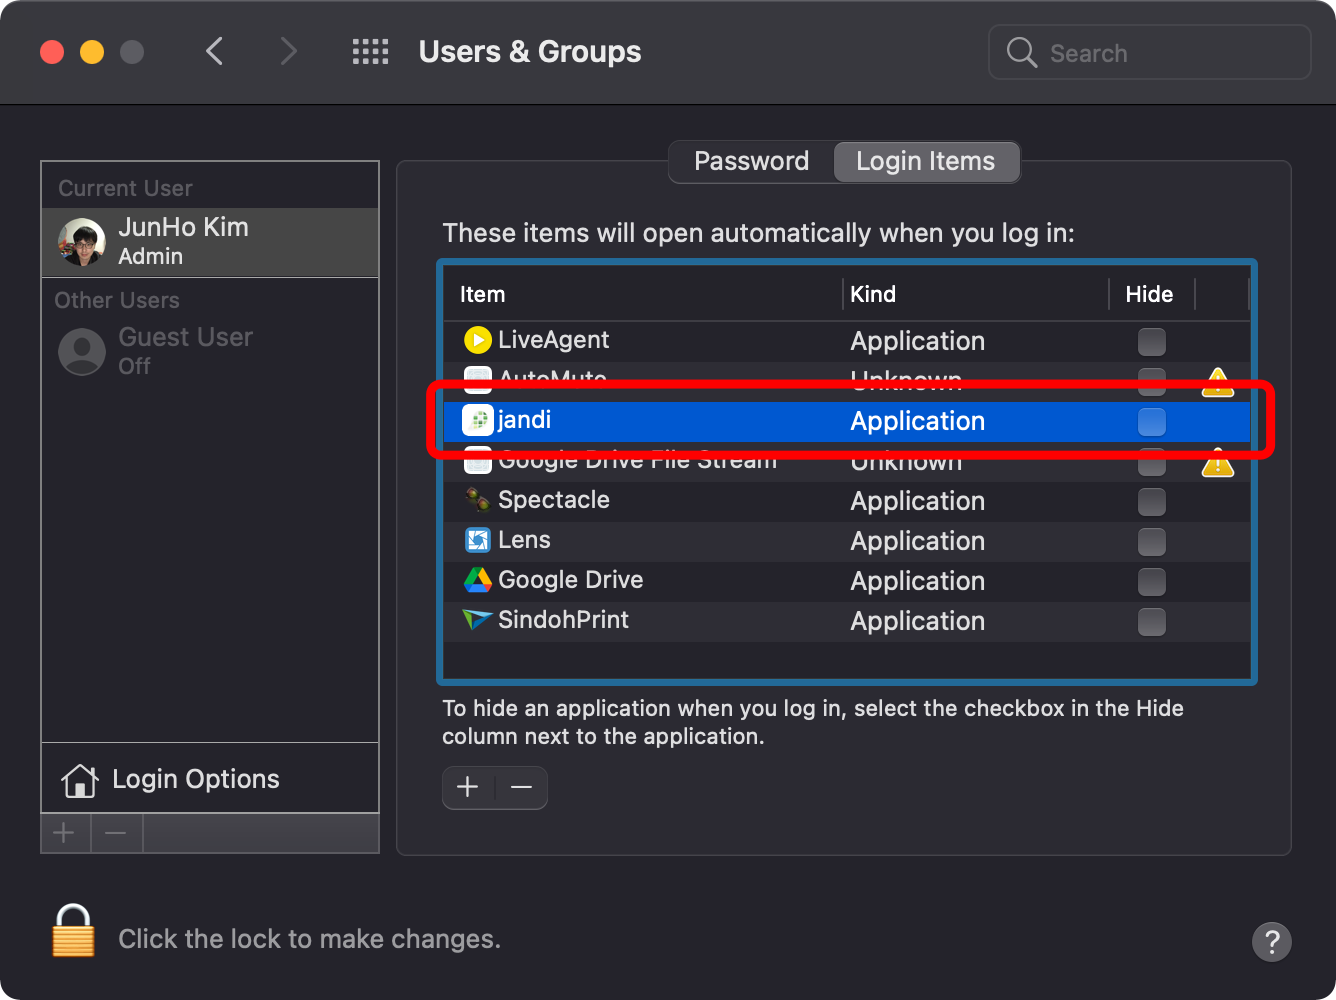This screenshot has height=1000, width=1336.
Task: Click the 'Click the lock to make changes.' text
Action: click(309, 939)
